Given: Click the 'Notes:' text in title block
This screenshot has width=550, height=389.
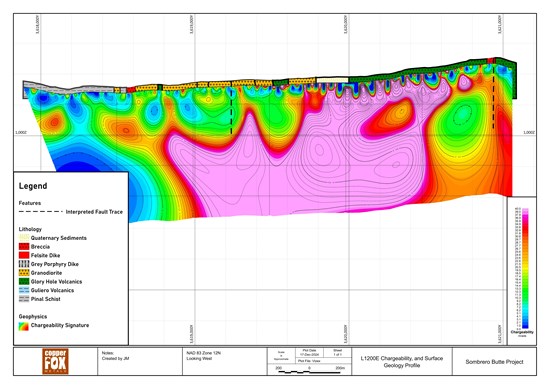Looking at the screenshot, I should 108,353.
